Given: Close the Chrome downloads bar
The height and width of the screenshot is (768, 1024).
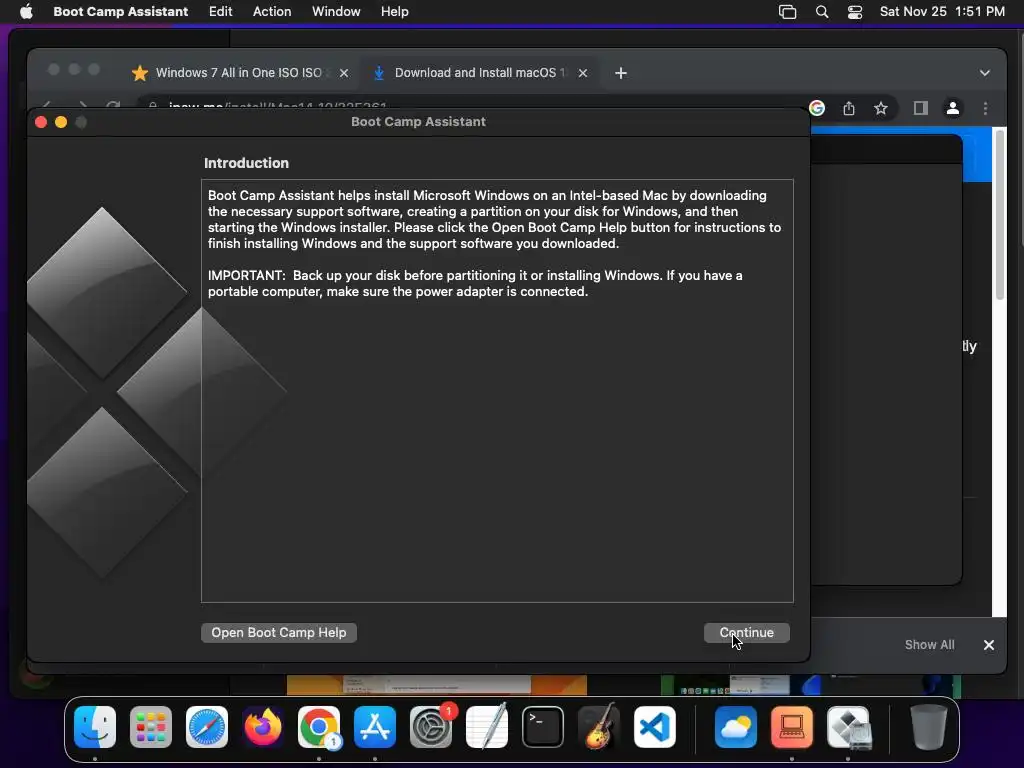Looking at the screenshot, I should [x=989, y=645].
